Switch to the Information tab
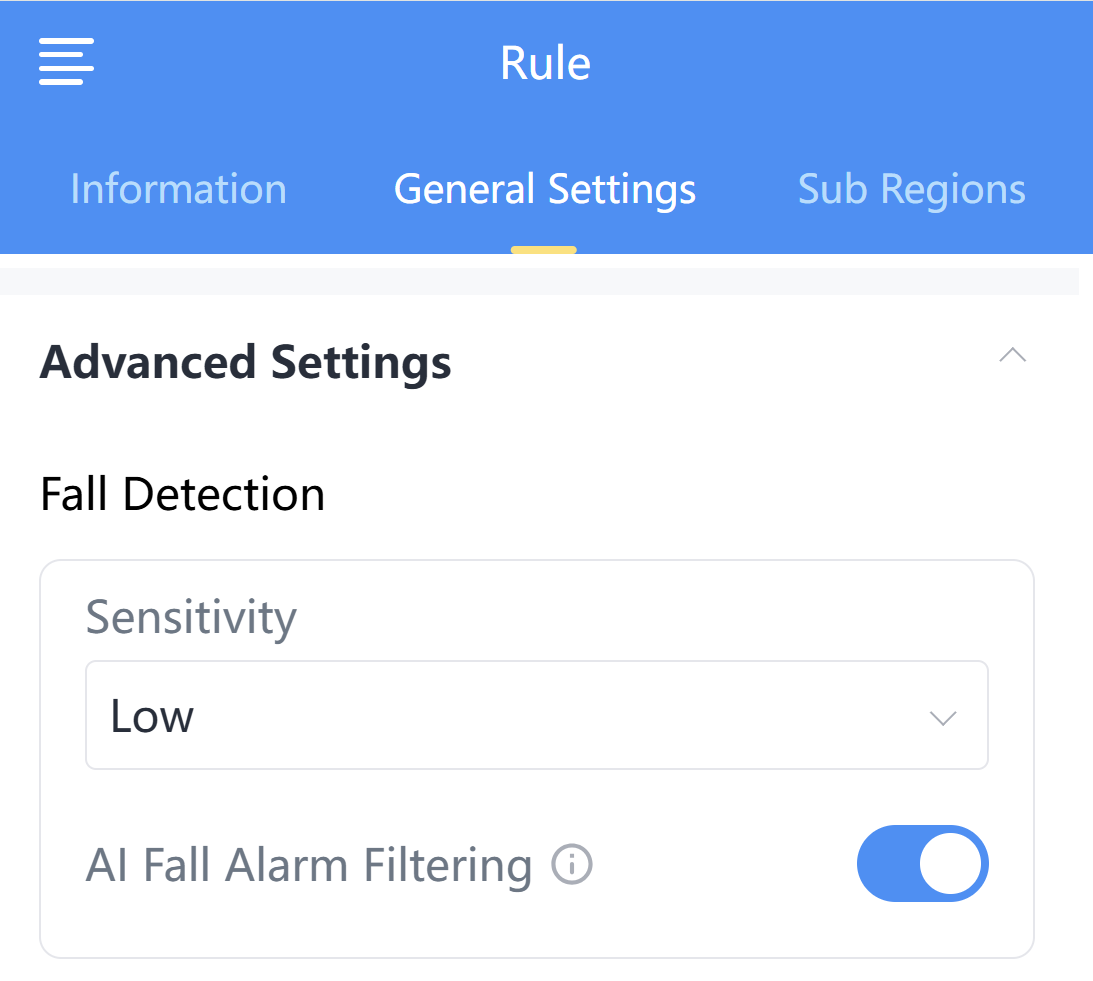Viewport: 1093px width, 981px height. [179, 189]
